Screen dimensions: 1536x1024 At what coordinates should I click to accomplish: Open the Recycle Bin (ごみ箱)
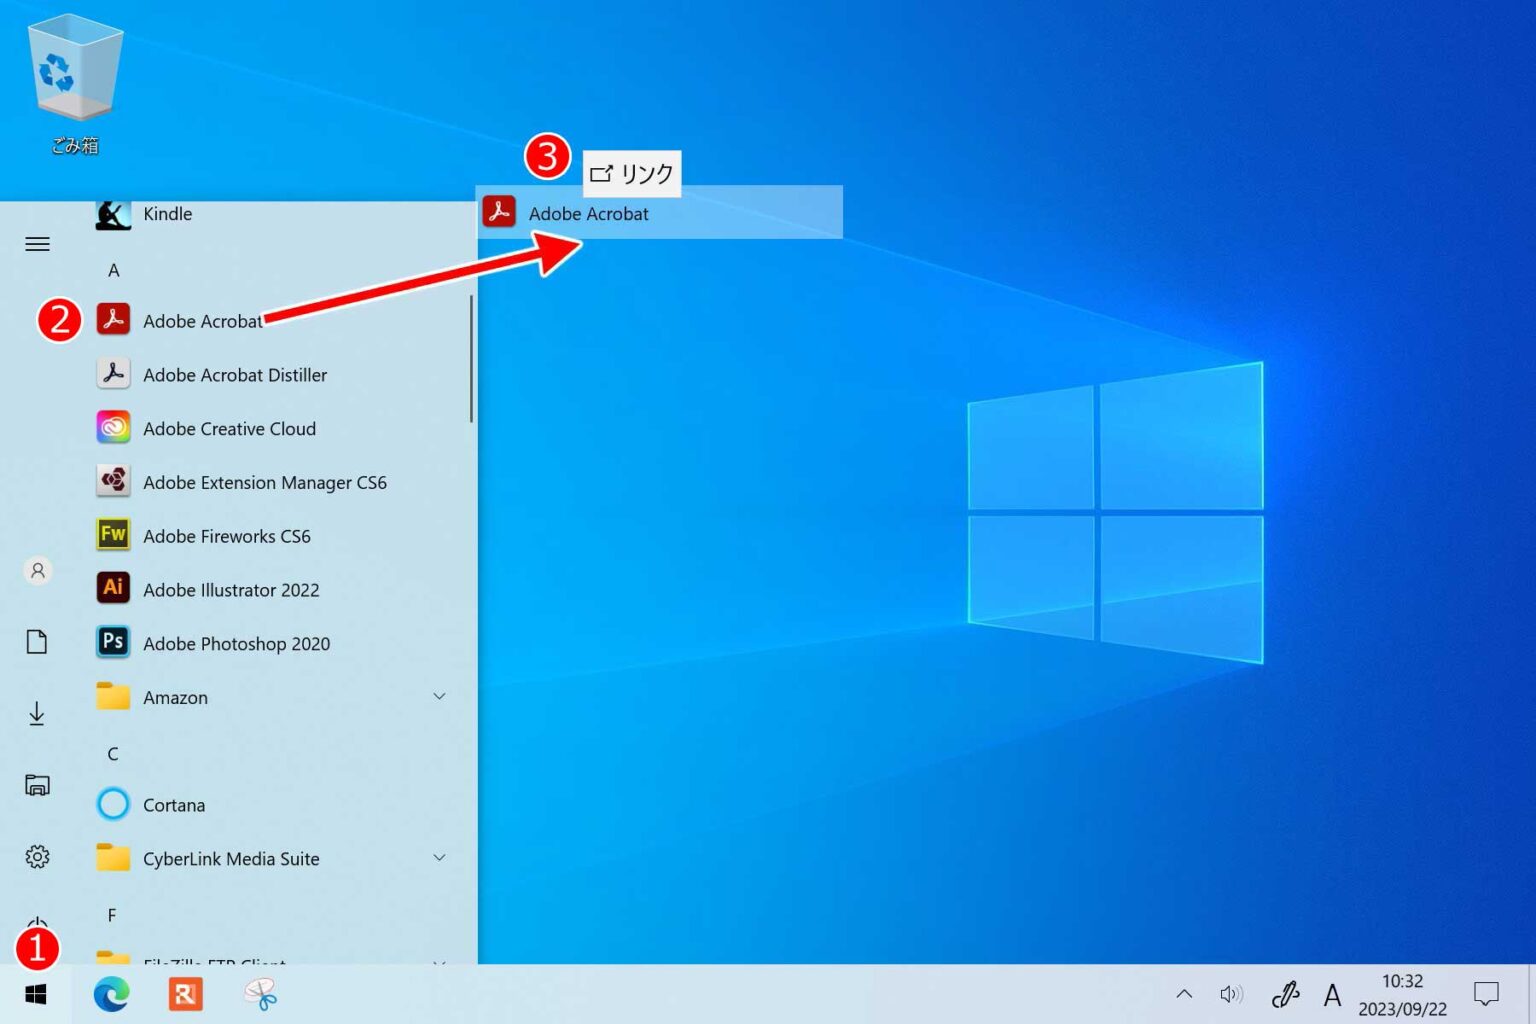(x=74, y=70)
